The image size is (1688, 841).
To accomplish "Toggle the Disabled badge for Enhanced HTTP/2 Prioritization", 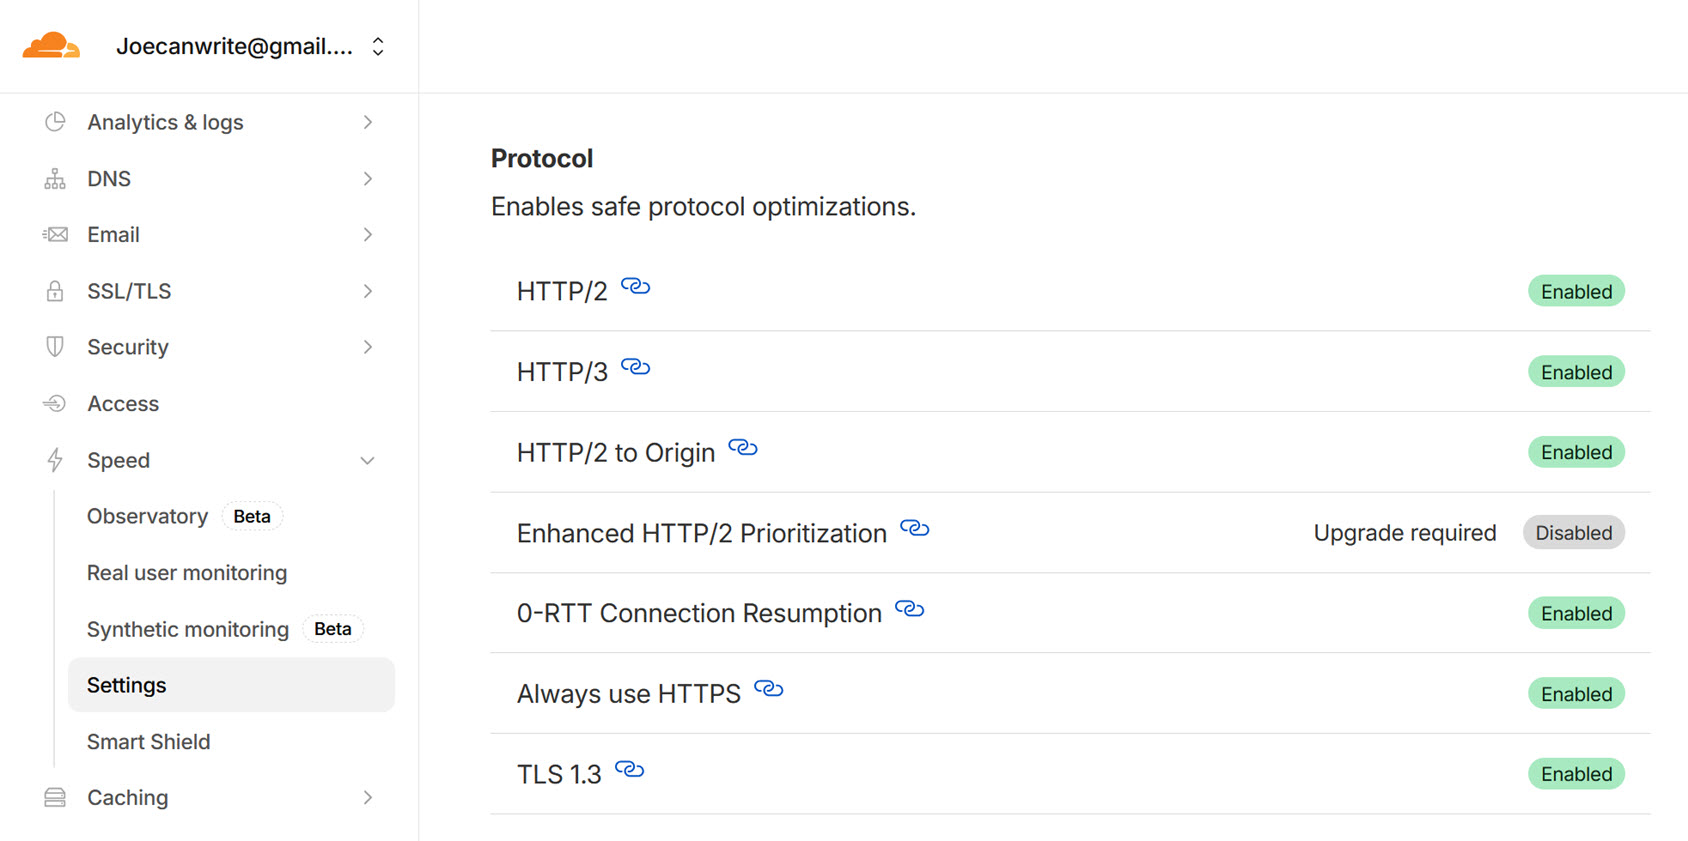I will [1573, 532].
